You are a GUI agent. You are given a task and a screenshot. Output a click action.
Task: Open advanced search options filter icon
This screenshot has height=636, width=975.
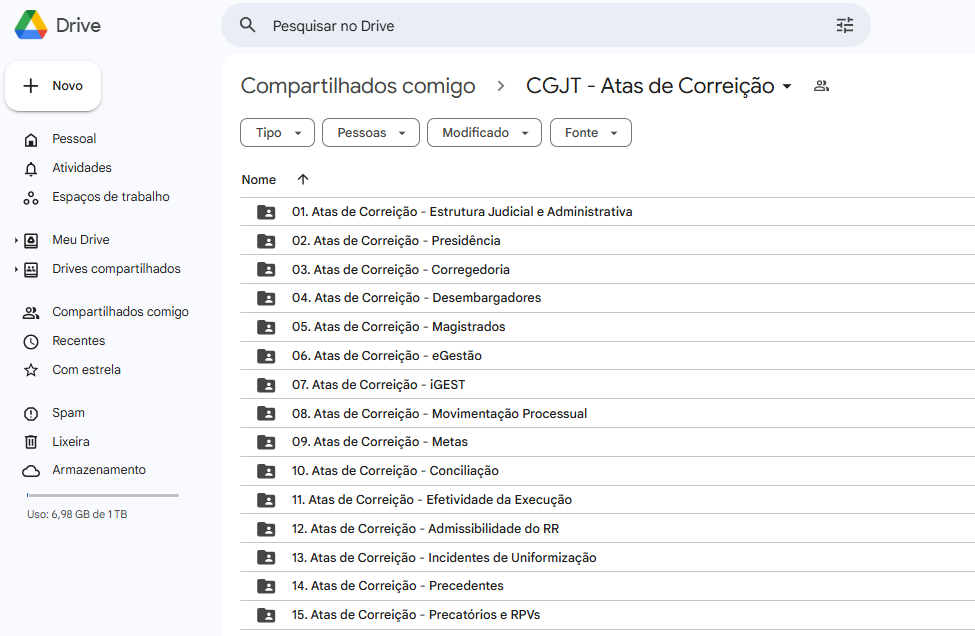pos(845,26)
